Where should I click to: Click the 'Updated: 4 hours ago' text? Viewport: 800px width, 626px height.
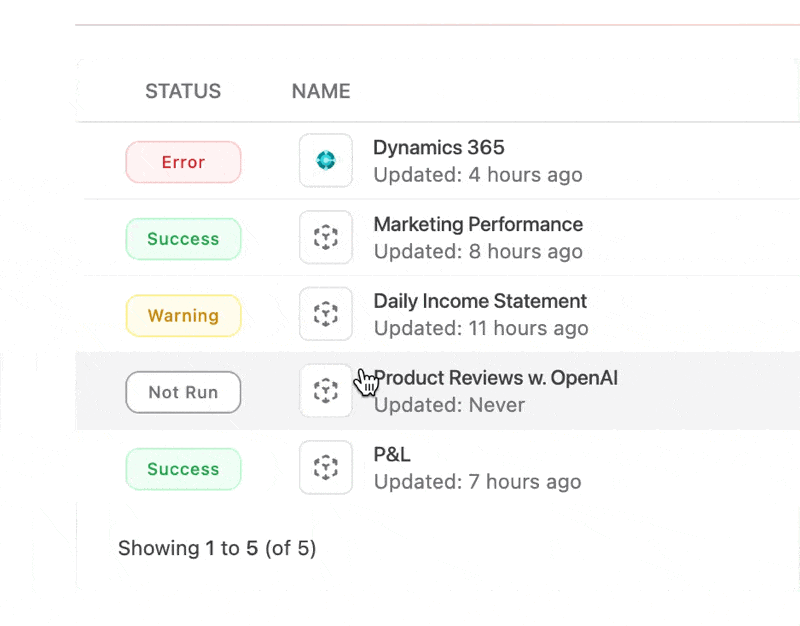tap(477, 175)
